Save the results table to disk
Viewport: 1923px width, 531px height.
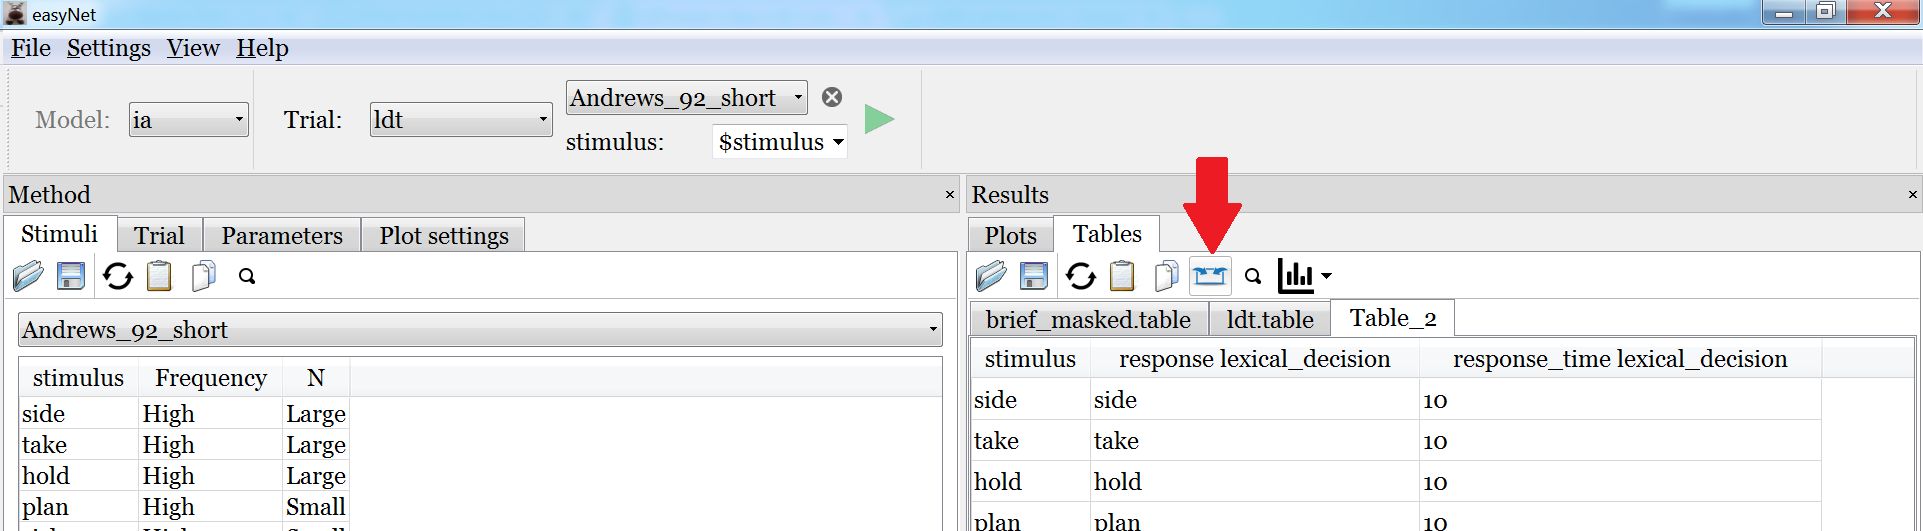pos(1034,276)
